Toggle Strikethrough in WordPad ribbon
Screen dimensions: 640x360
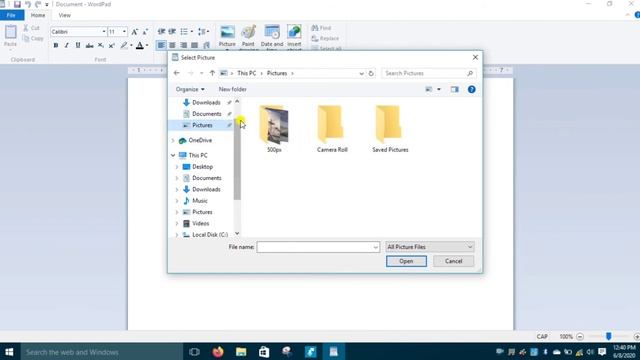pyautogui.click(x=89, y=45)
